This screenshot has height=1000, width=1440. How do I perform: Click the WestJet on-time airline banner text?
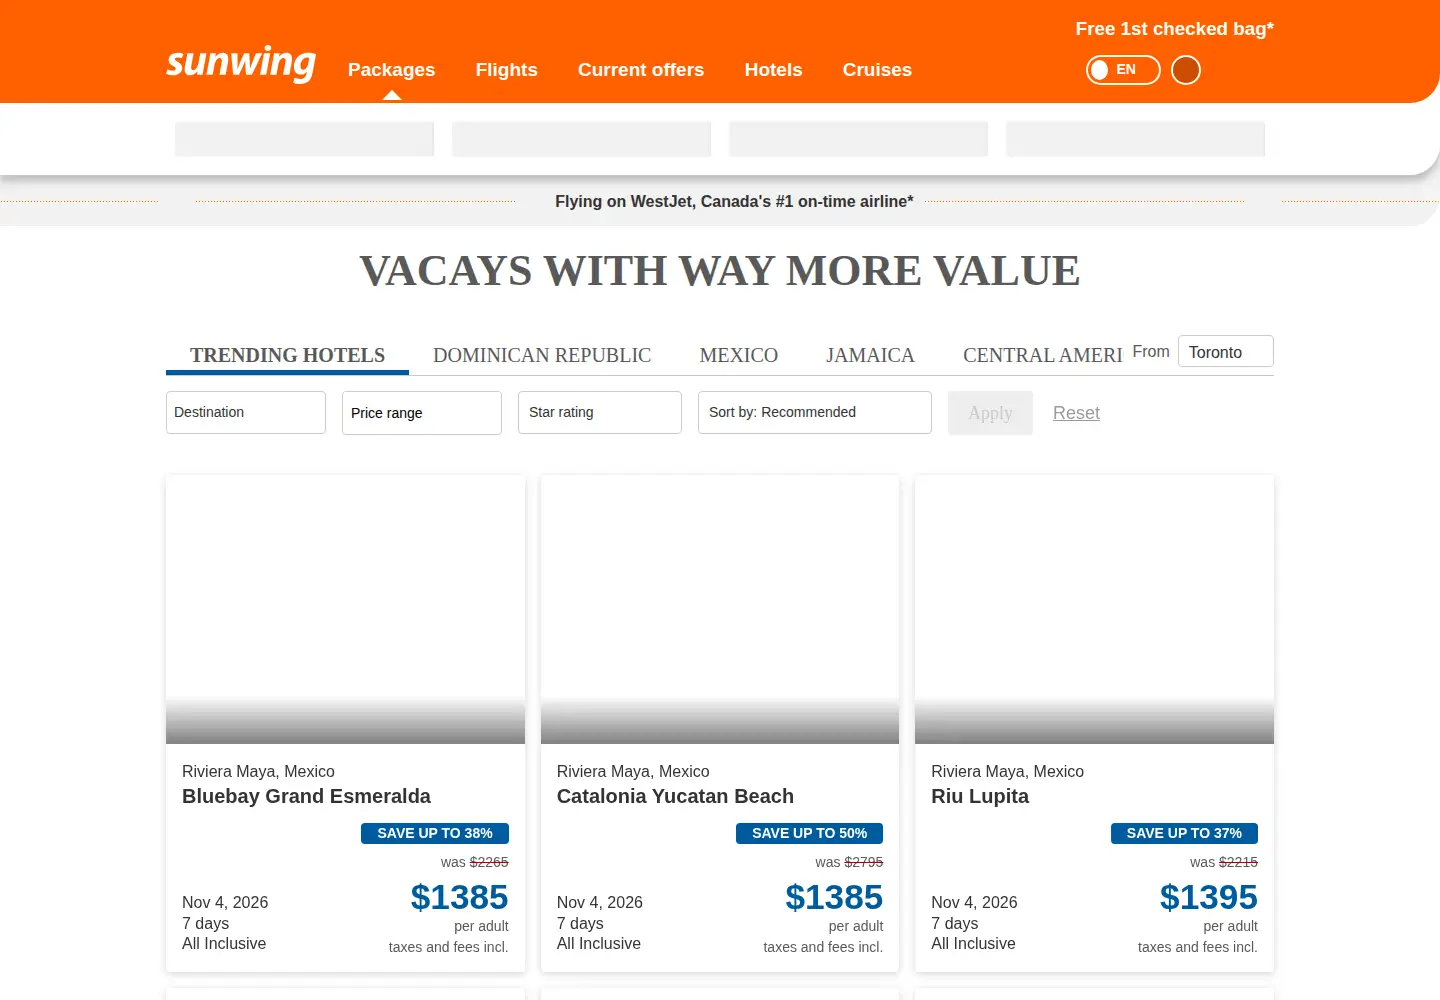(x=734, y=201)
